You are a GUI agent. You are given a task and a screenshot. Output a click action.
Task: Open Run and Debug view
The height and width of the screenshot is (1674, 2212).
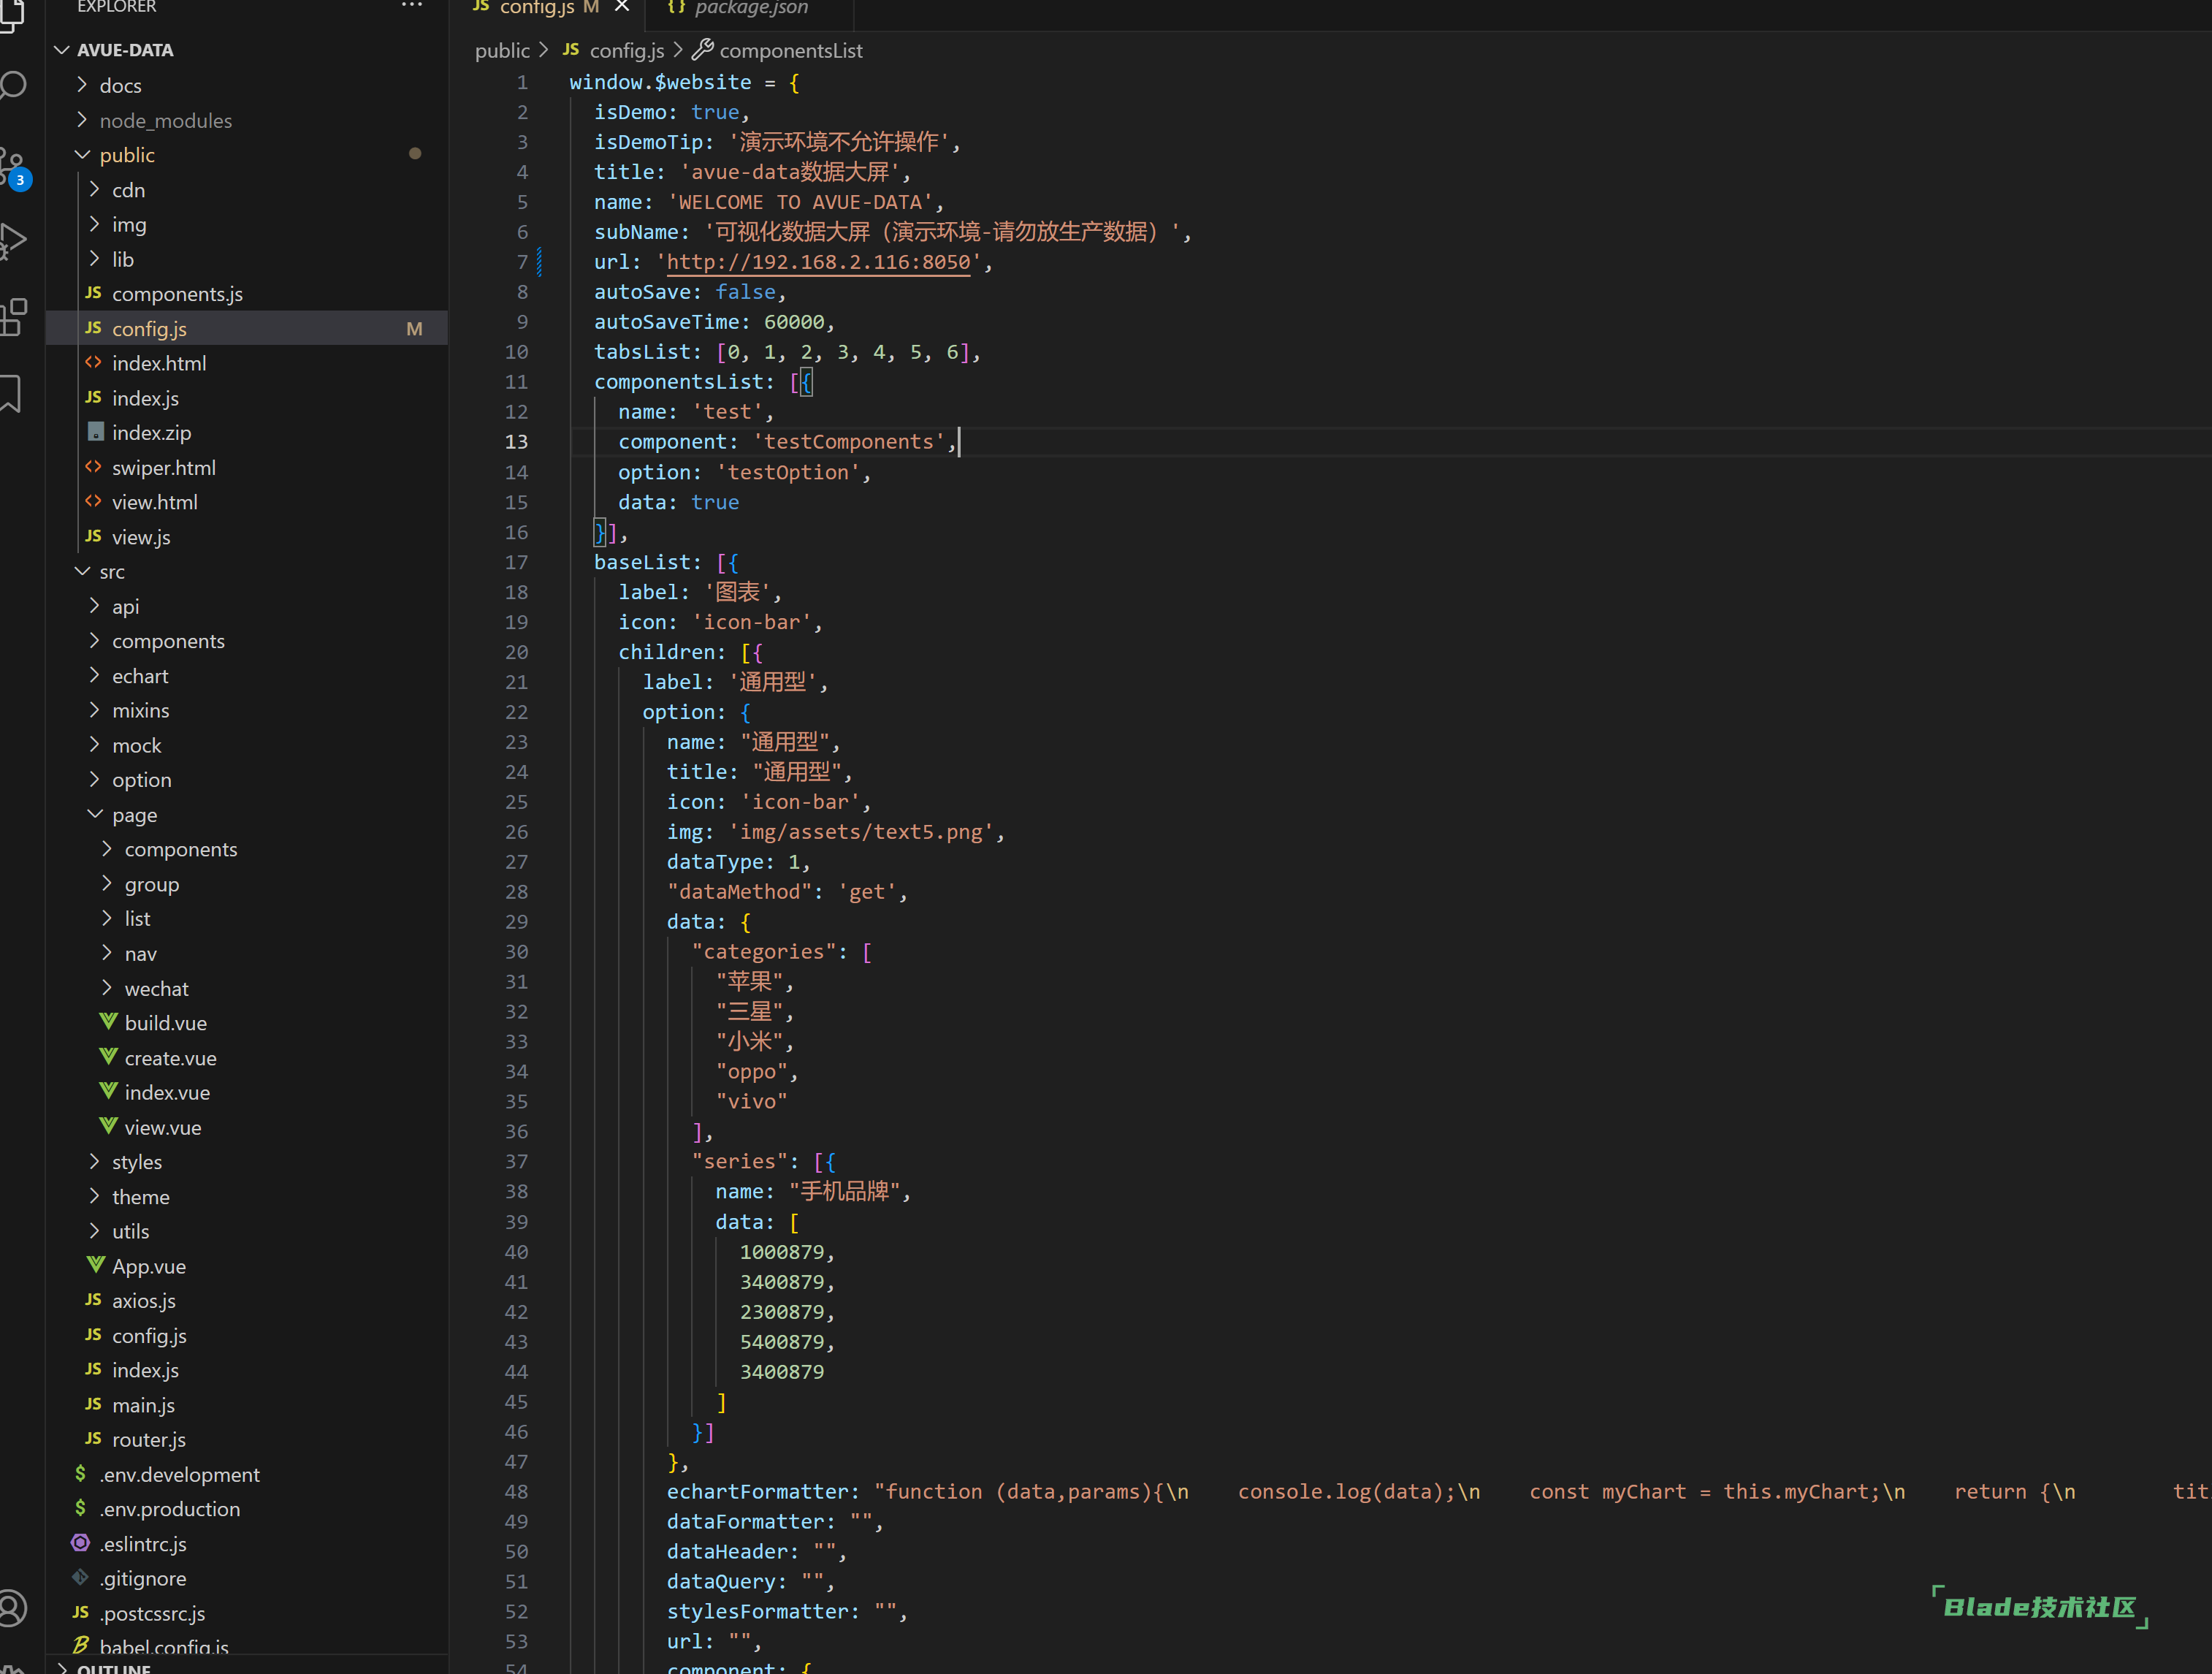click(x=13, y=241)
